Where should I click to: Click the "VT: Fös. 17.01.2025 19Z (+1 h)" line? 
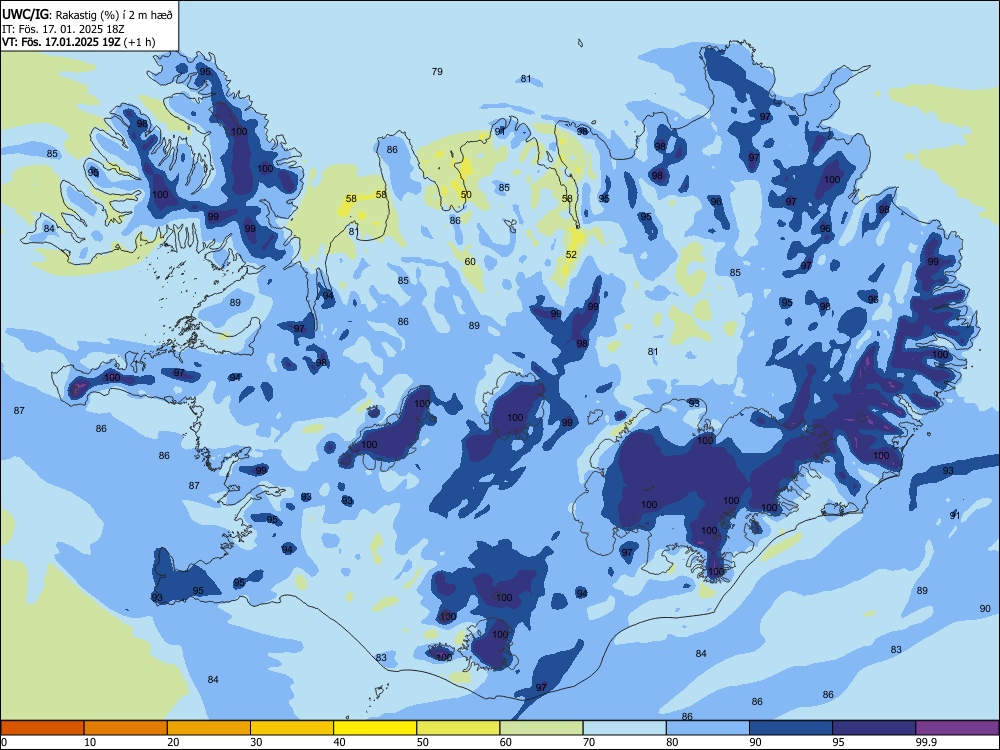(x=78, y=42)
